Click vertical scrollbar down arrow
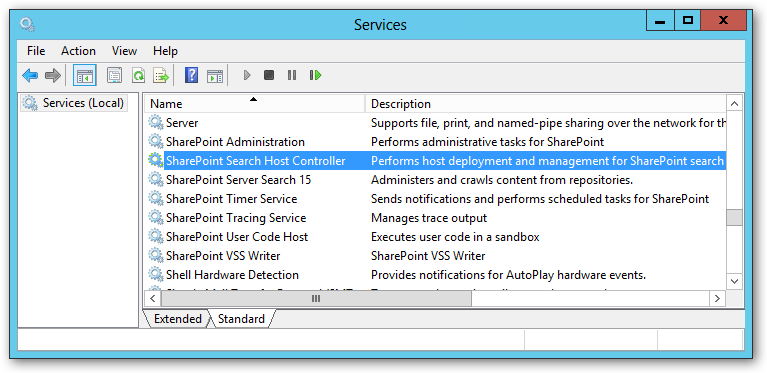 (734, 281)
